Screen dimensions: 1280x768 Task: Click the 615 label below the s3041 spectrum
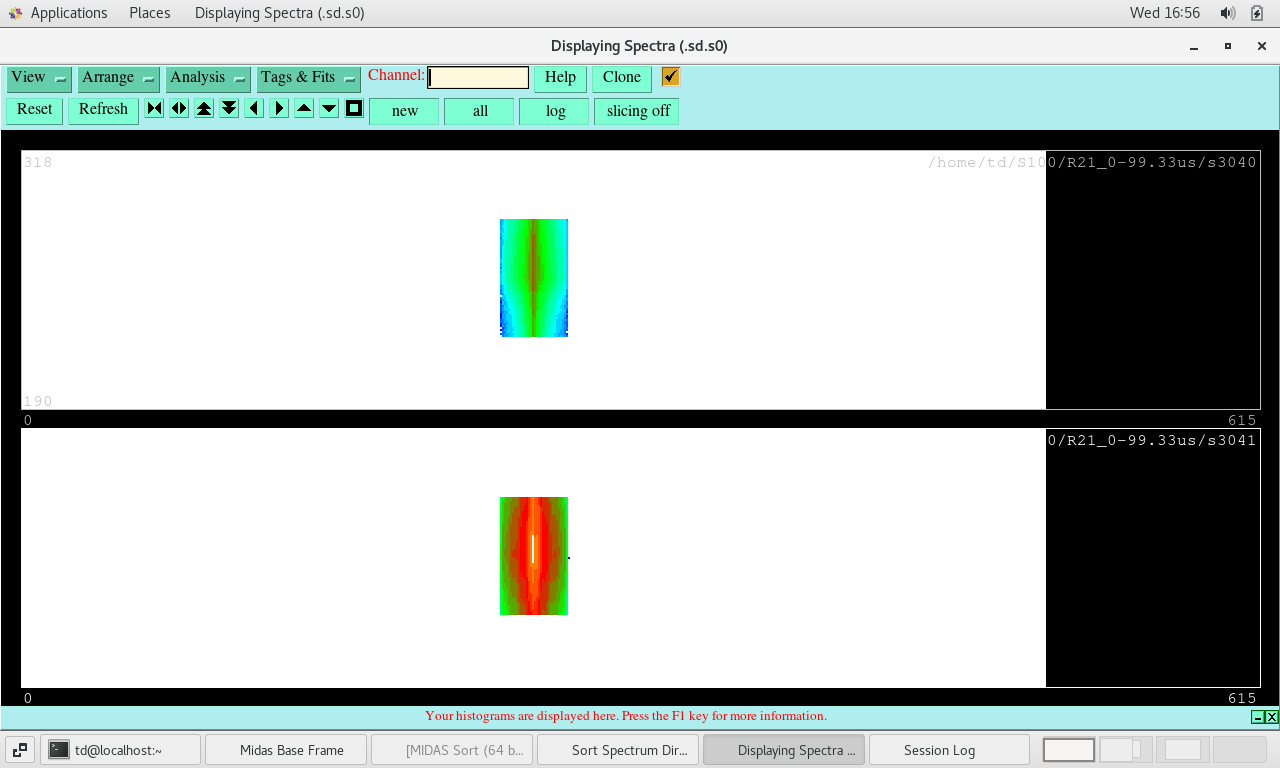[x=1242, y=699]
